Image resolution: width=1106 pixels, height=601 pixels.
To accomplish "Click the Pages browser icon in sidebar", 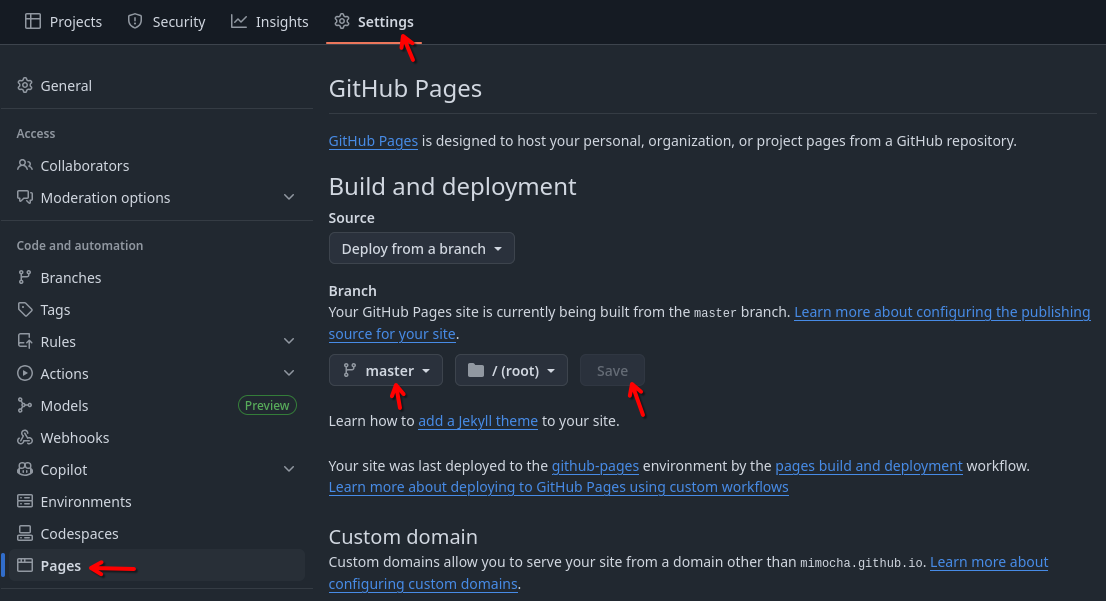I will [25, 565].
